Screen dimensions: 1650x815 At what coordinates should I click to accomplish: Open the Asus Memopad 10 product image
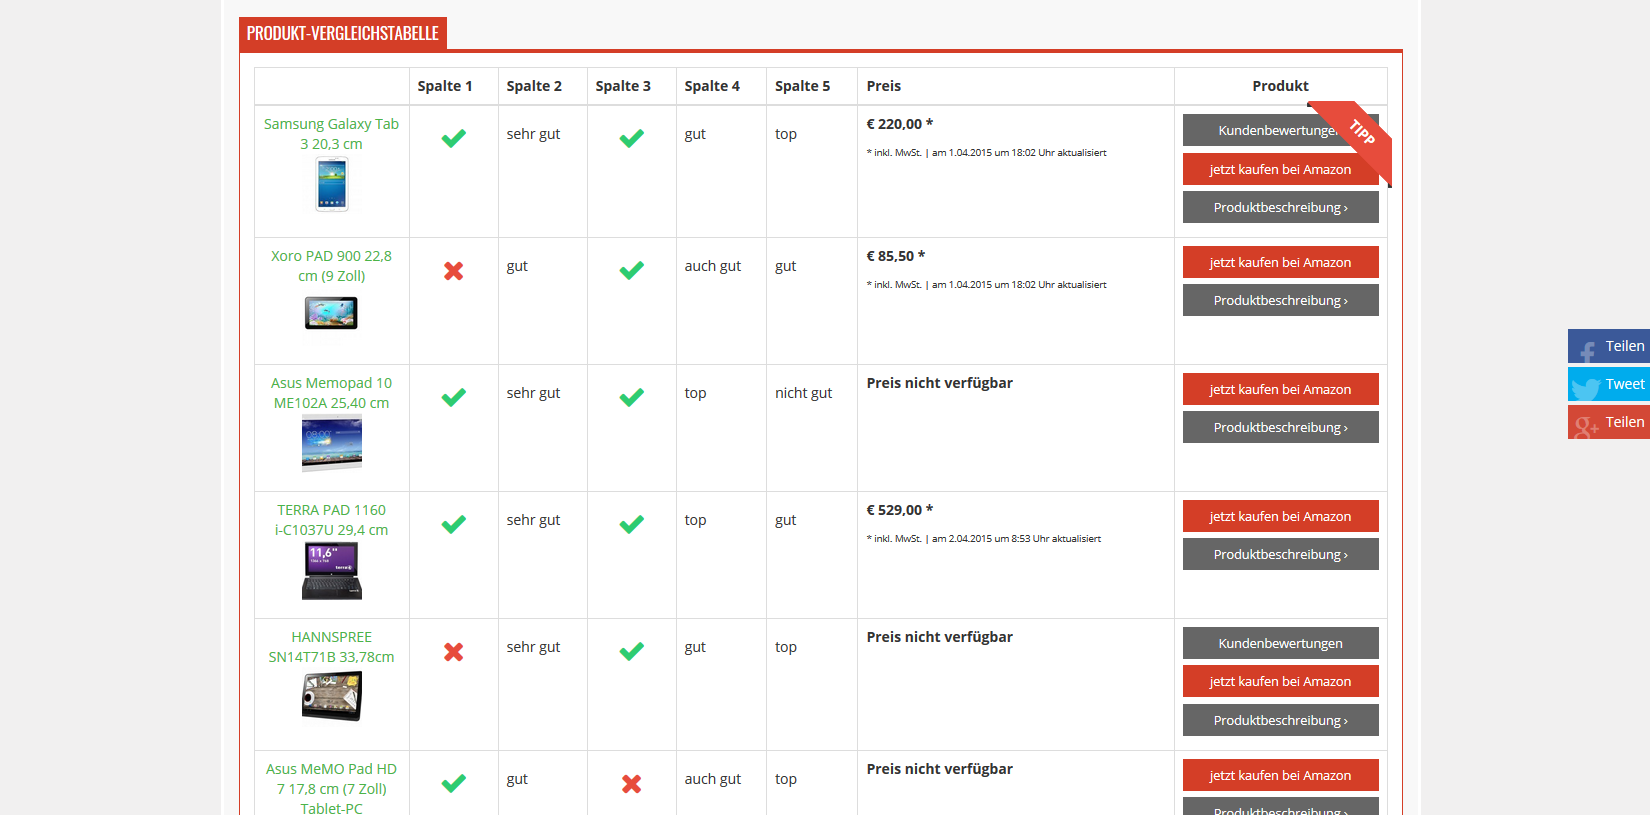332,444
